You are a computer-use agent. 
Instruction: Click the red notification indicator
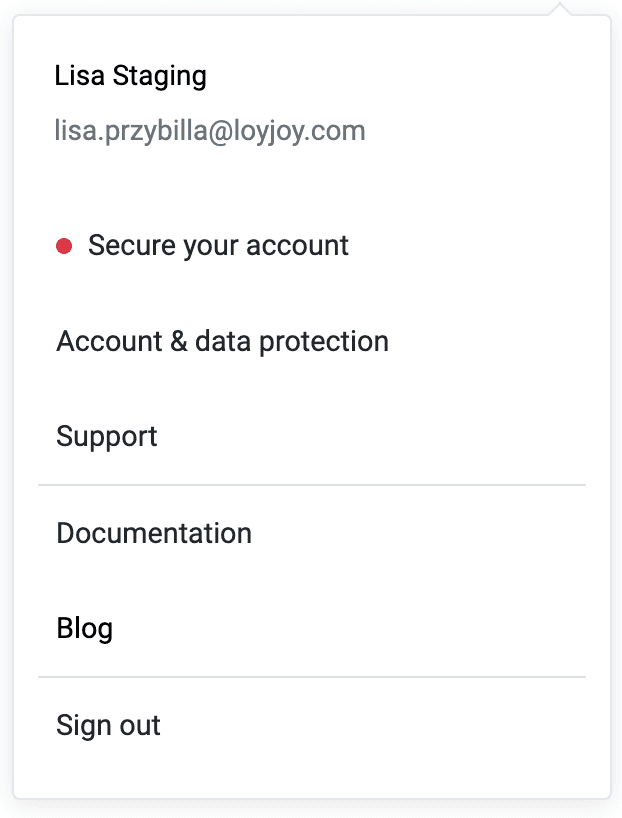(x=64, y=246)
